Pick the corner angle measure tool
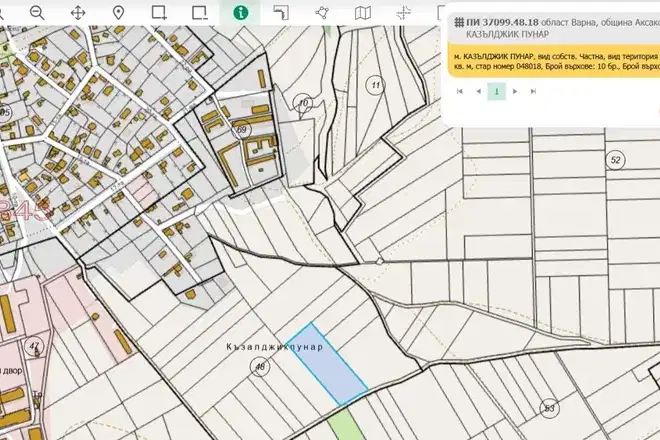The width and height of the screenshot is (660, 440). pyautogui.click(x=281, y=13)
